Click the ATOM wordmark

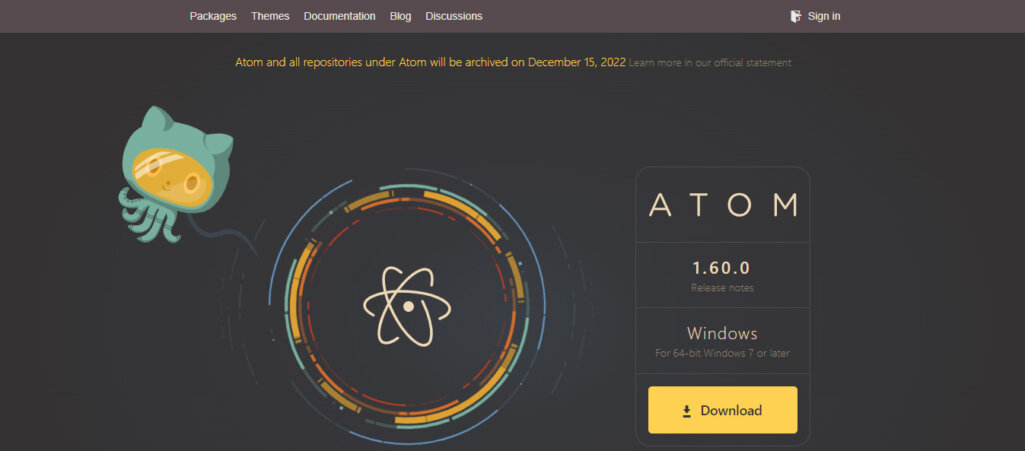[722, 205]
